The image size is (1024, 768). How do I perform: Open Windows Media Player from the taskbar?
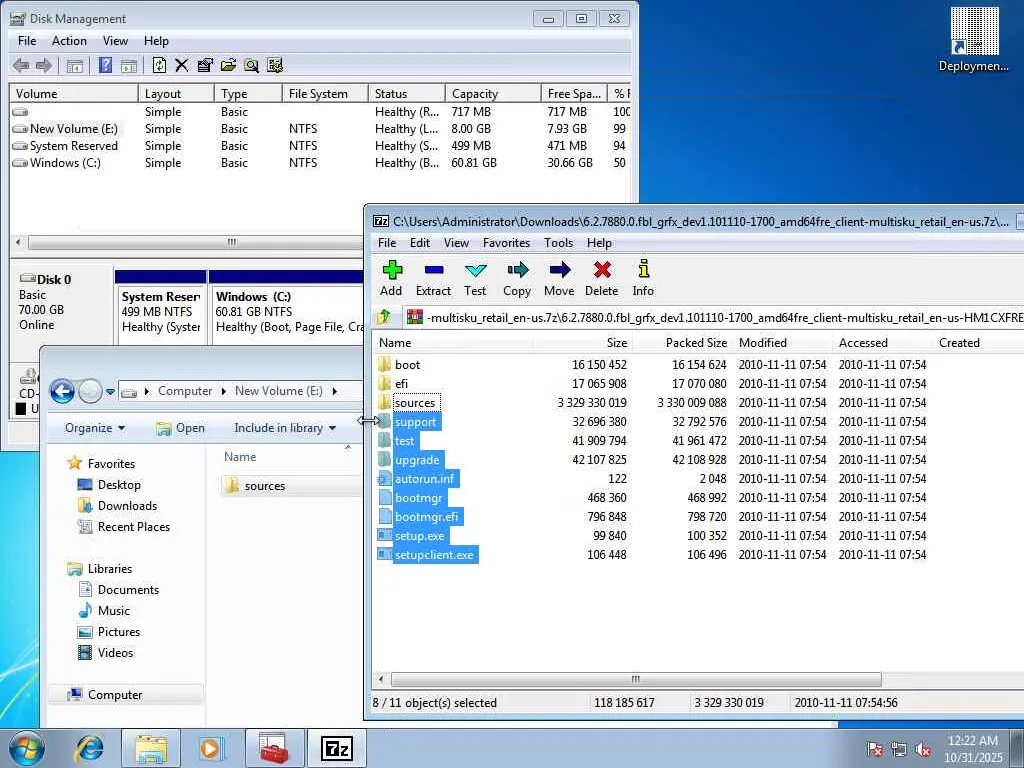pyautogui.click(x=210, y=748)
